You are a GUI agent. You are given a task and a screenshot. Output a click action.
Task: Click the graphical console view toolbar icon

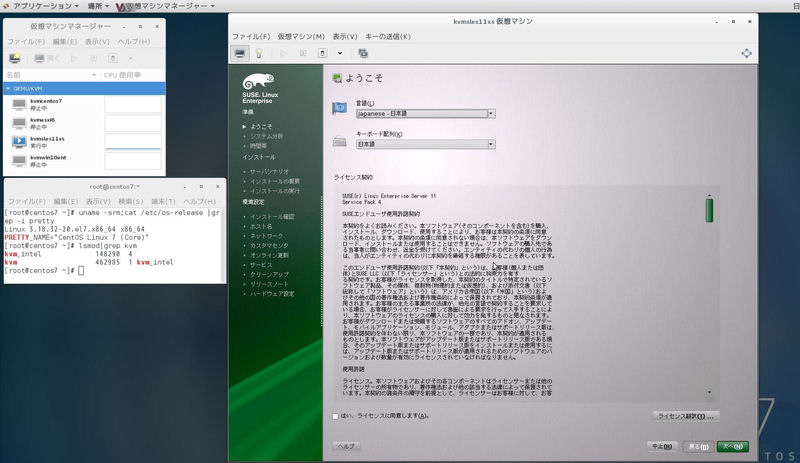240,53
